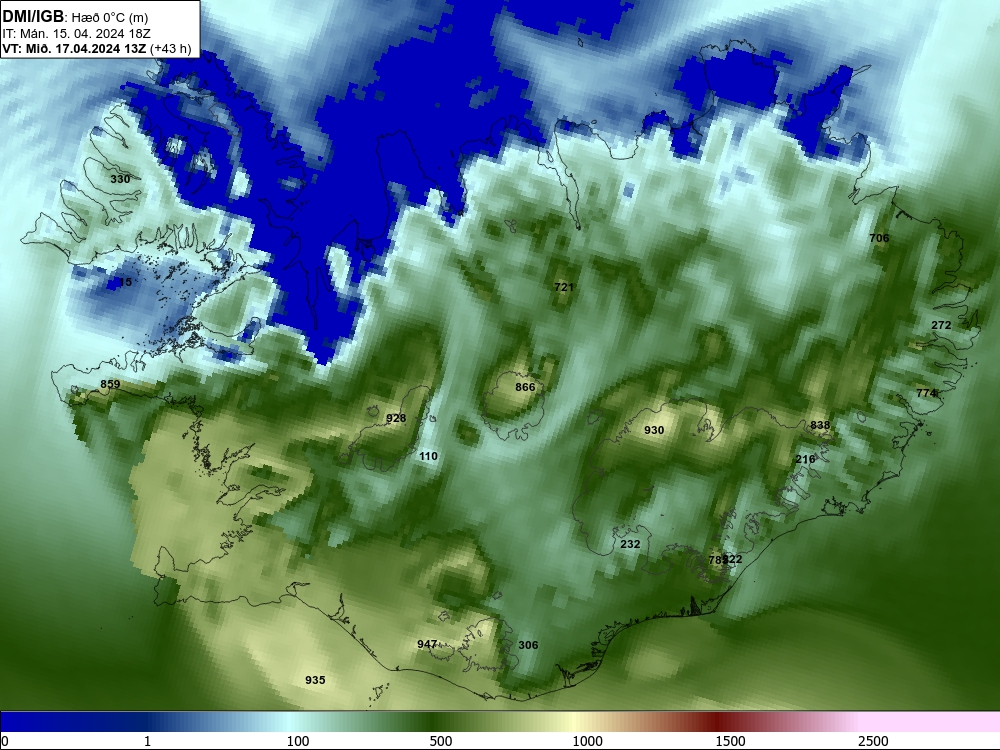Screen dimensions: 1000x750
Task: Click the color scale label 100
Action: [x=298, y=741]
